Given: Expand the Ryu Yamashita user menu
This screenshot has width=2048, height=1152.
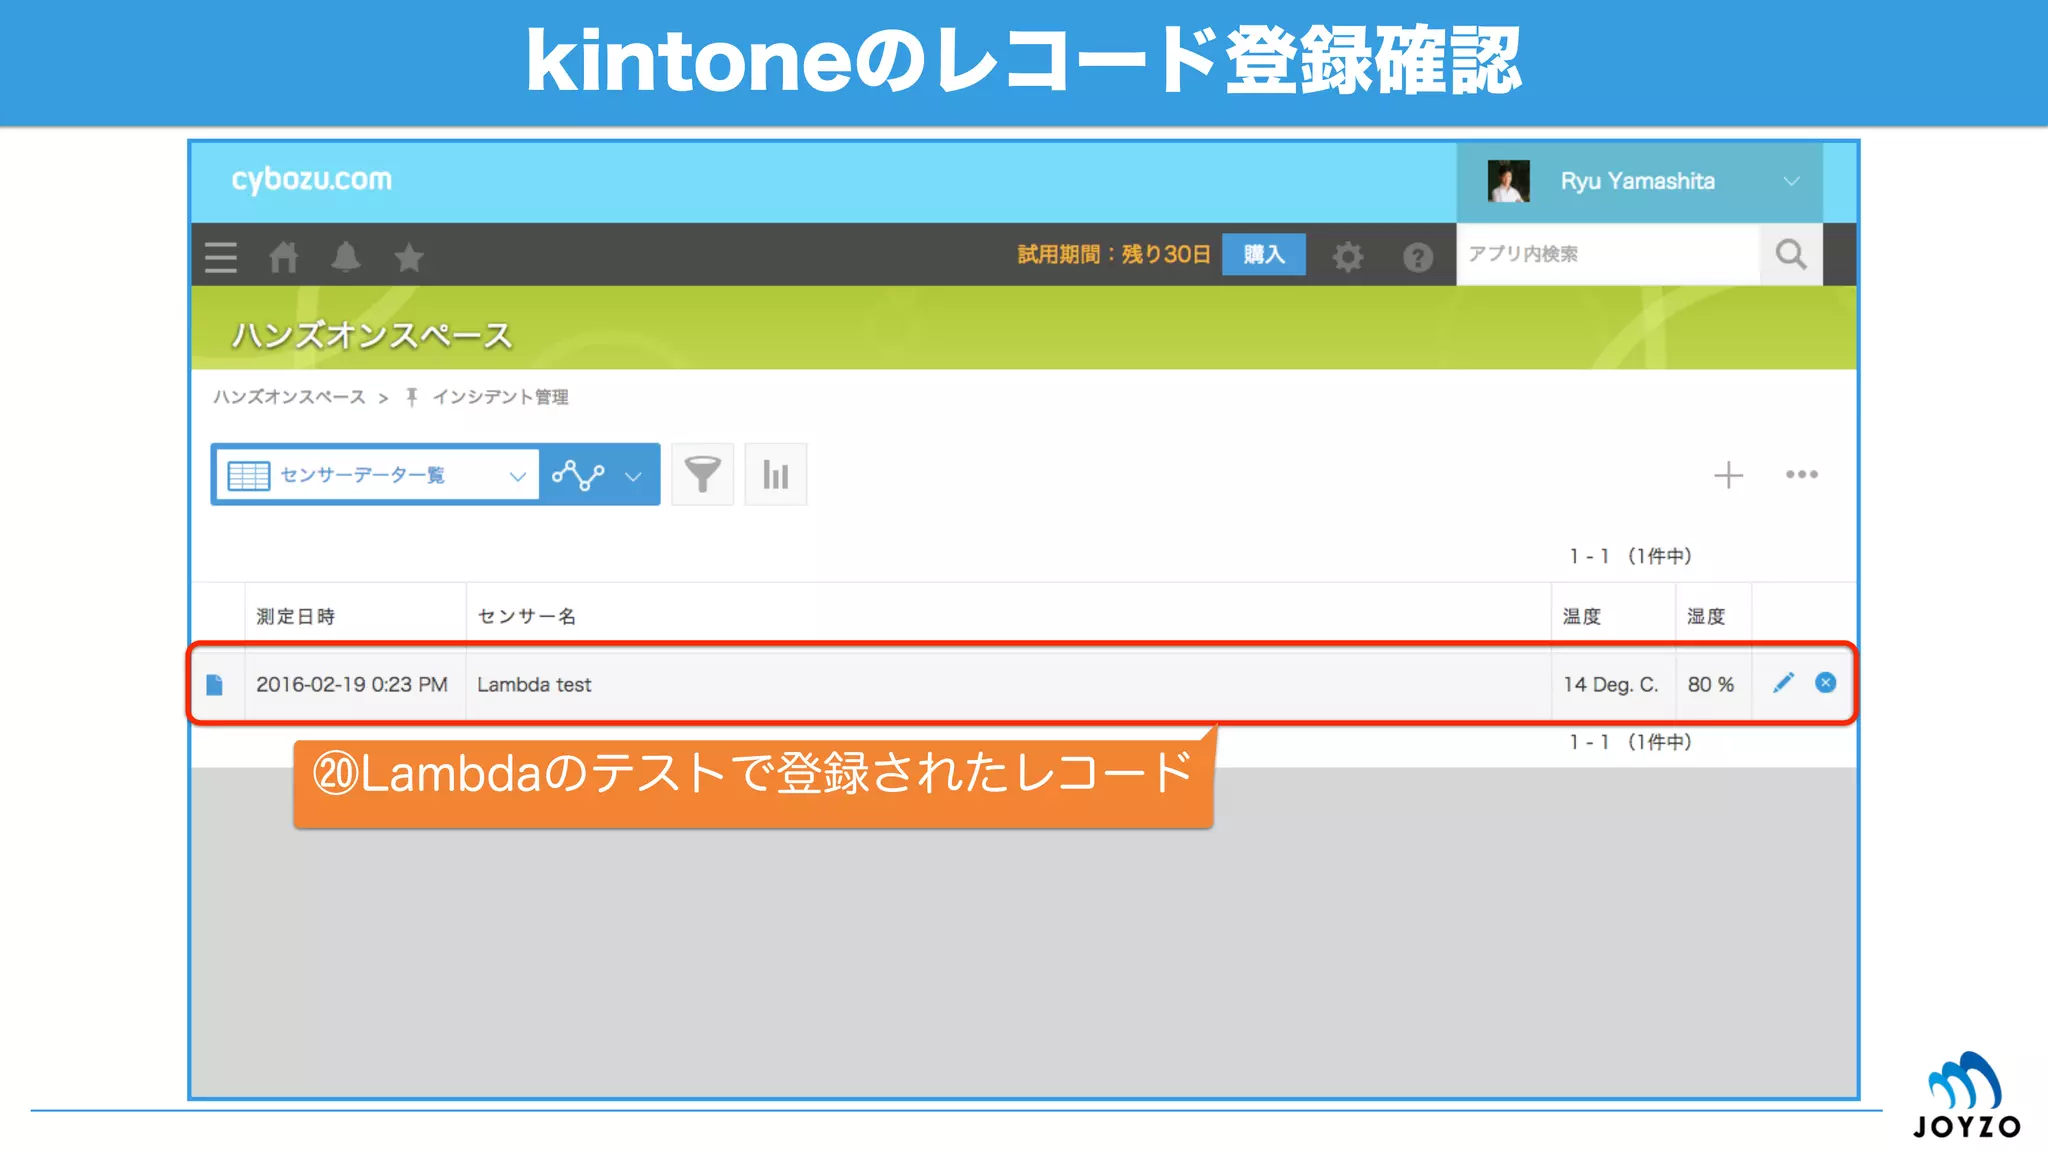Looking at the screenshot, I should pos(1791,181).
